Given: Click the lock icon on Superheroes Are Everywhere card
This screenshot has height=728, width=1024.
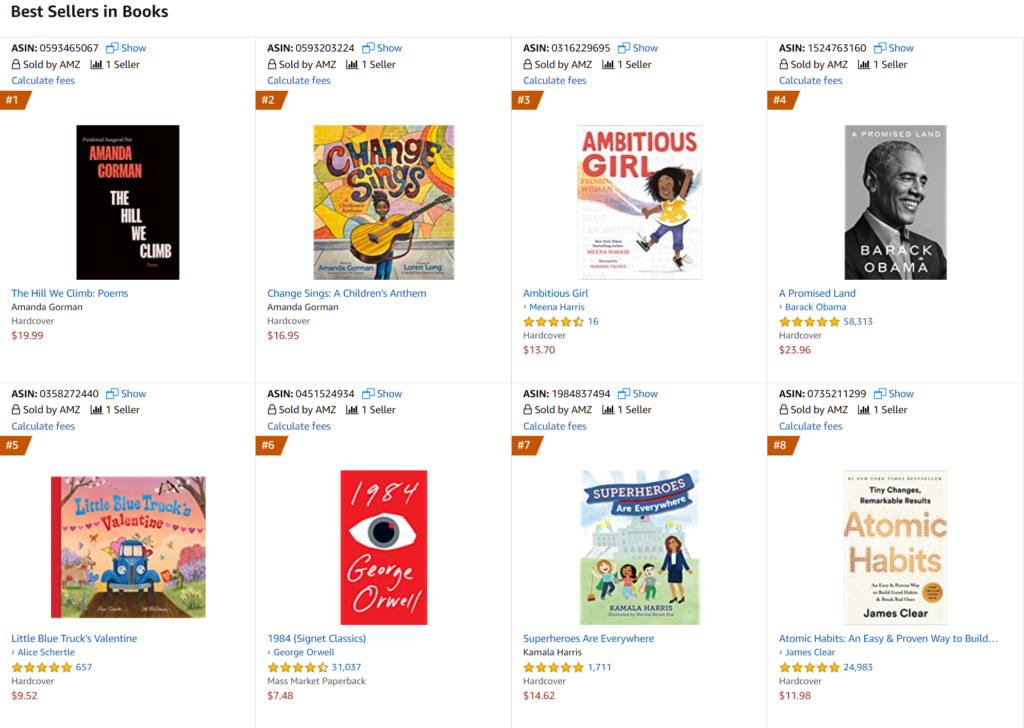Looking at the screenshot, I should [526, 409].
